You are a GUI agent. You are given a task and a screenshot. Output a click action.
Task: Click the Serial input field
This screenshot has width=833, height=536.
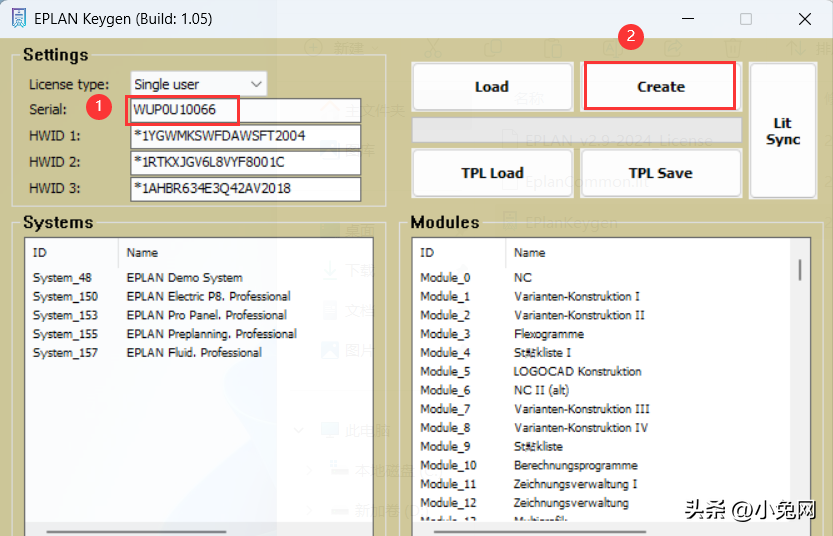point(244,109)
